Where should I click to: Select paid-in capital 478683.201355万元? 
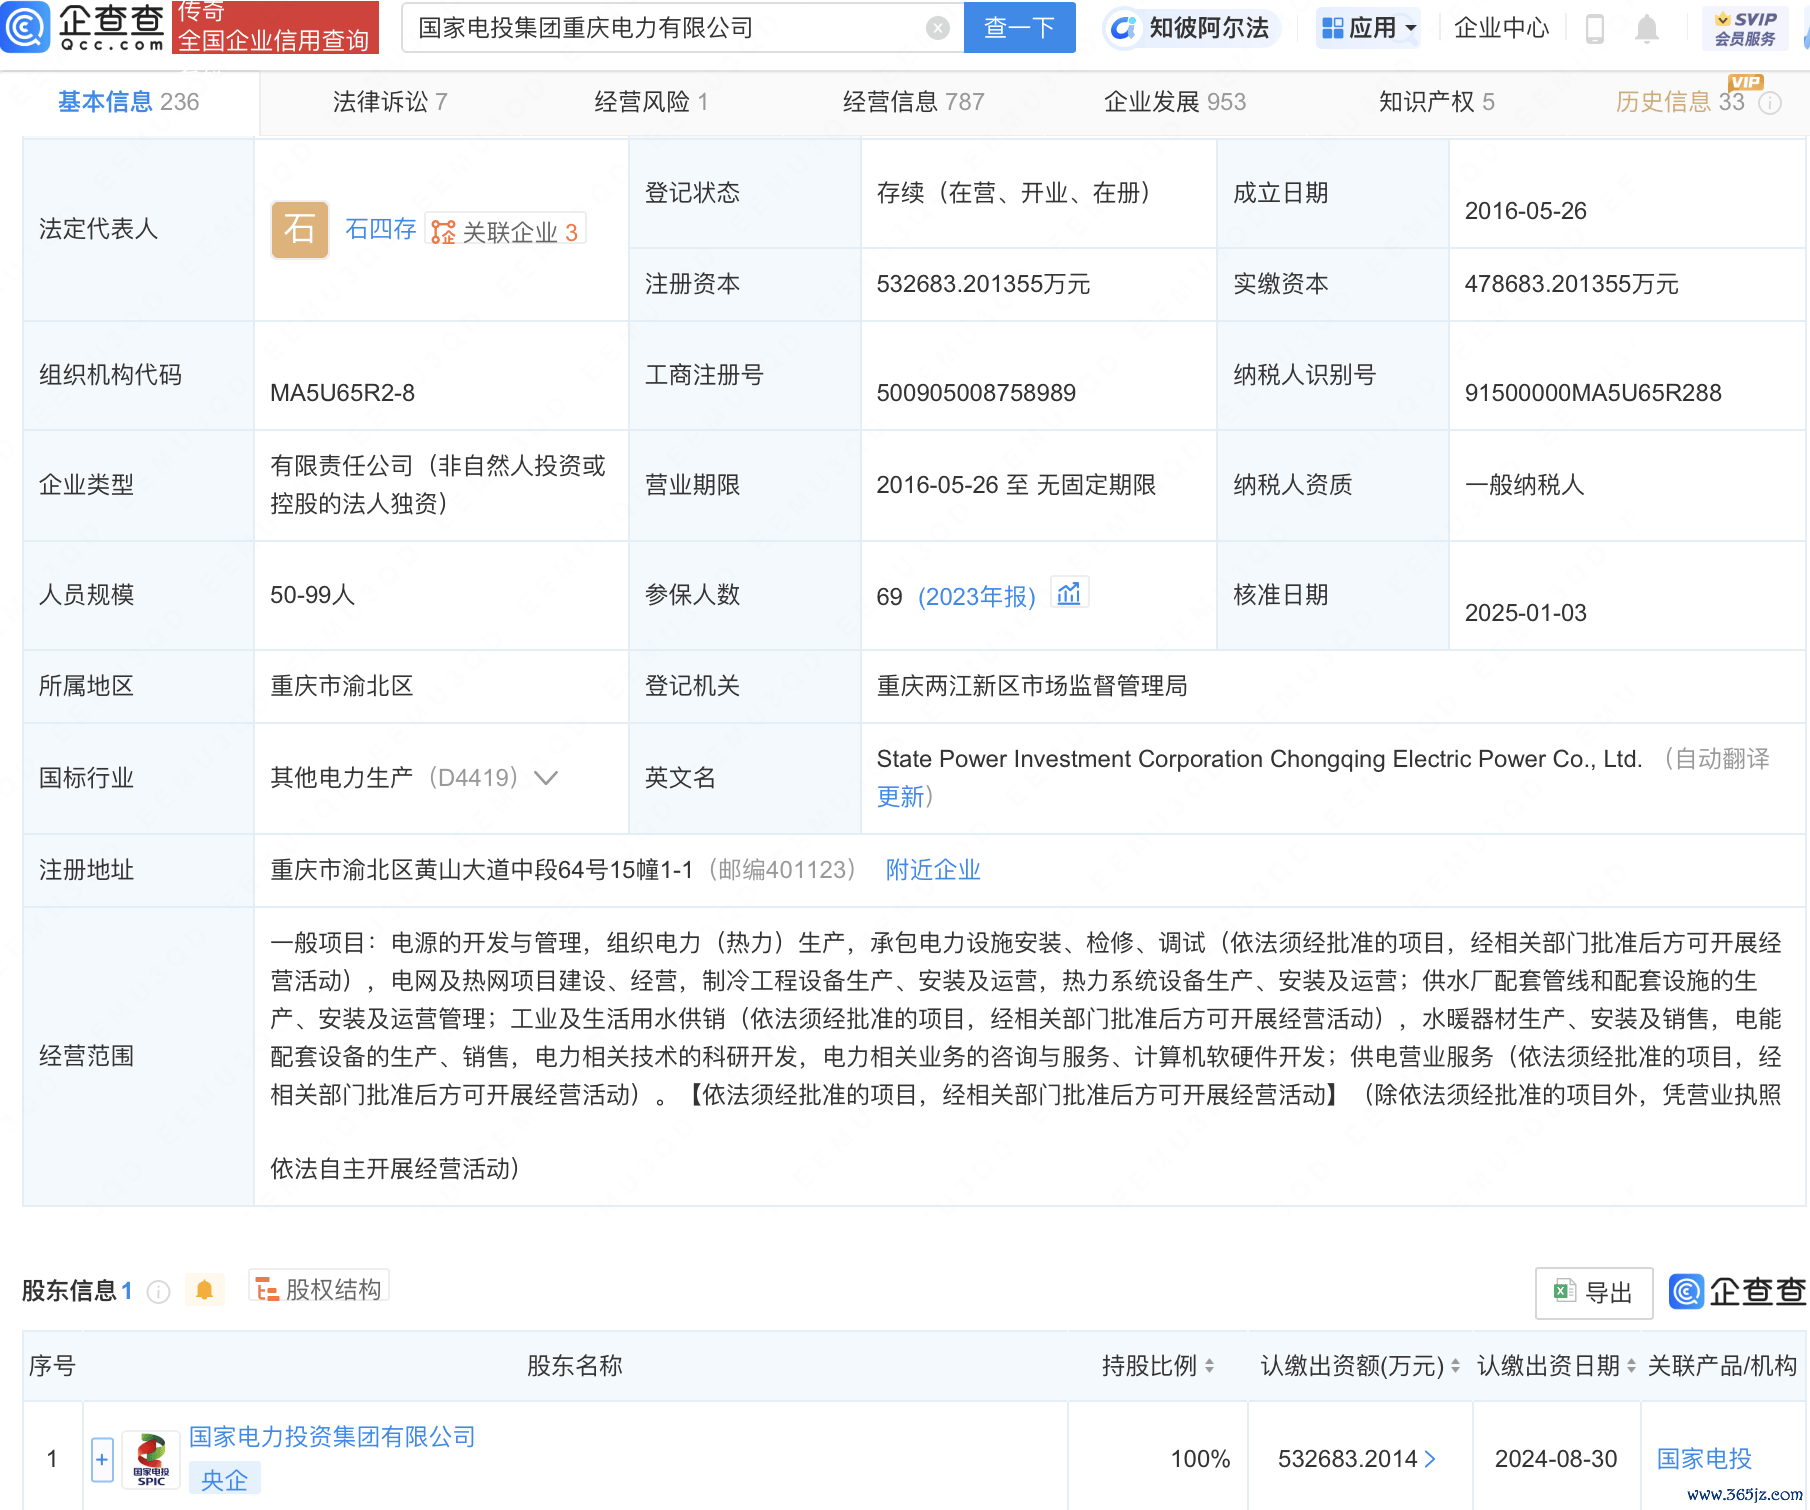click(1571, 284)
